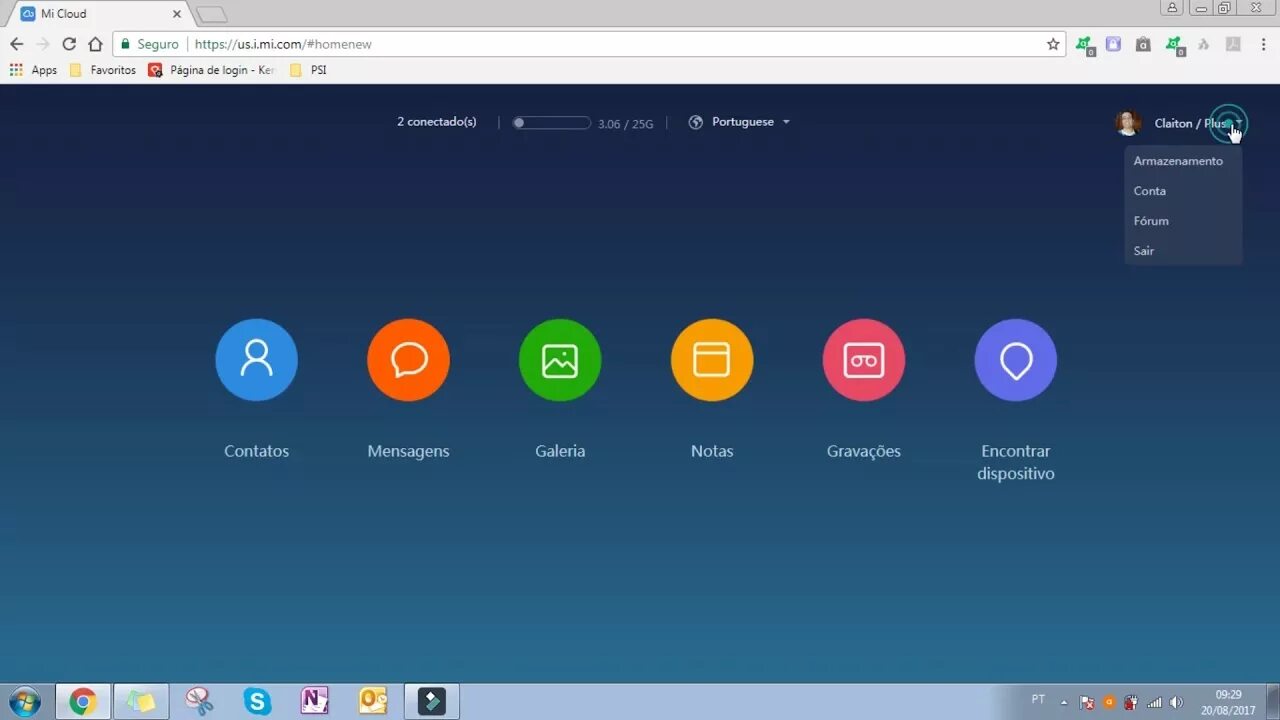
Task: Close the Mi Cloud tab
Action: (x=176, y=14)
